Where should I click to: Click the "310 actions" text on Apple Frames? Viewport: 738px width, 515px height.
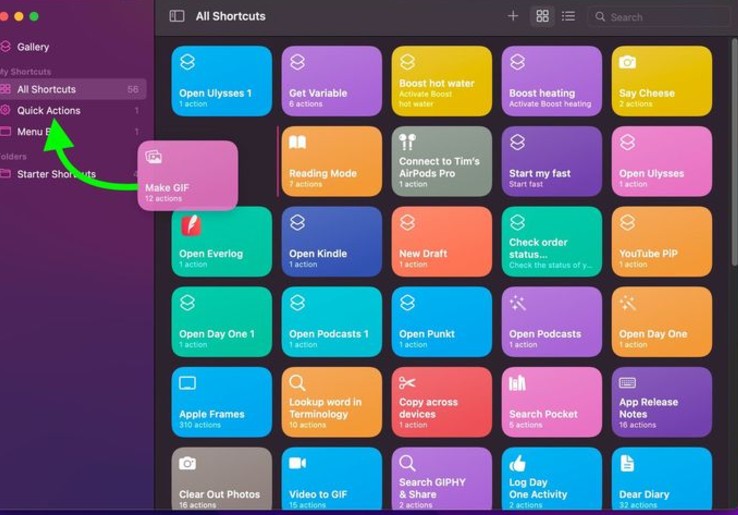coord(200,425)
